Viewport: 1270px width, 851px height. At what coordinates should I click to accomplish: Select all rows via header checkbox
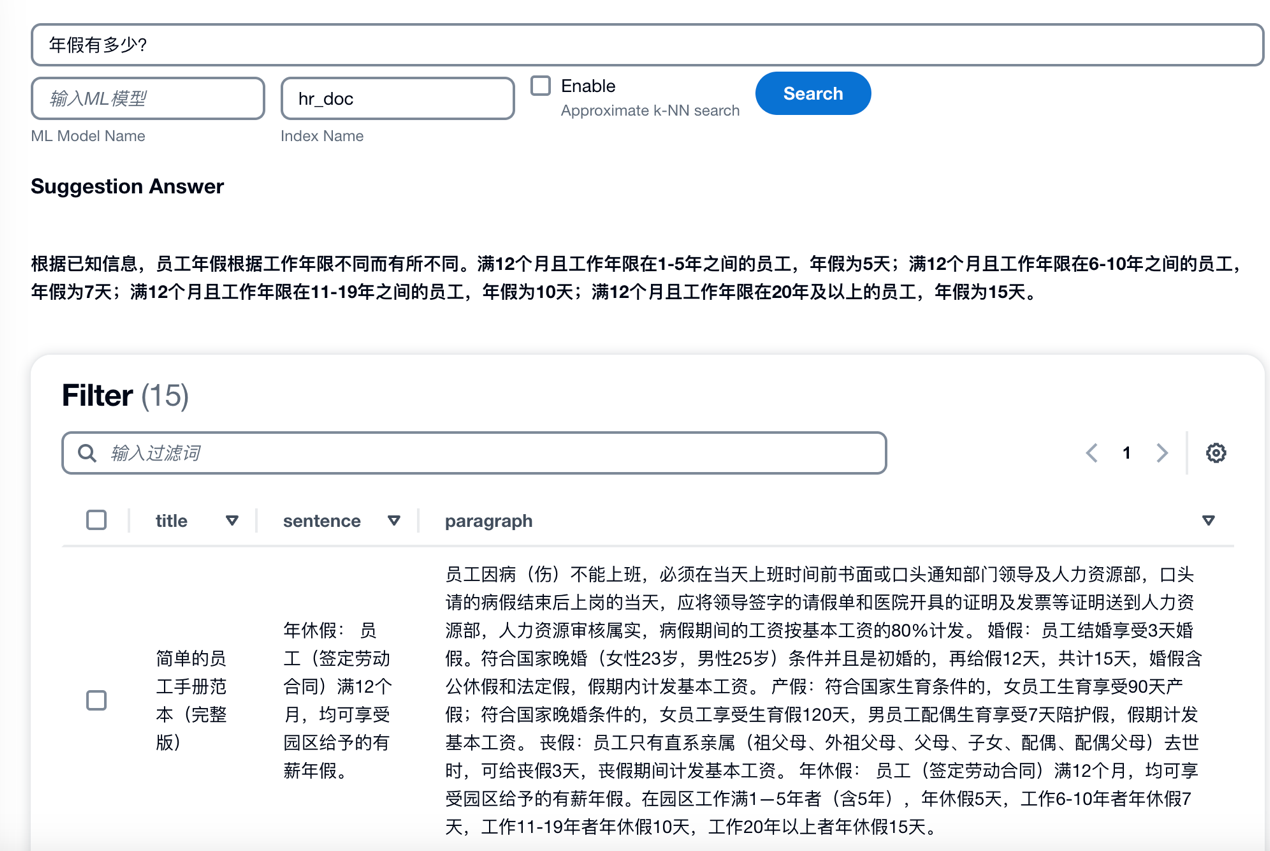click(96, 520)
